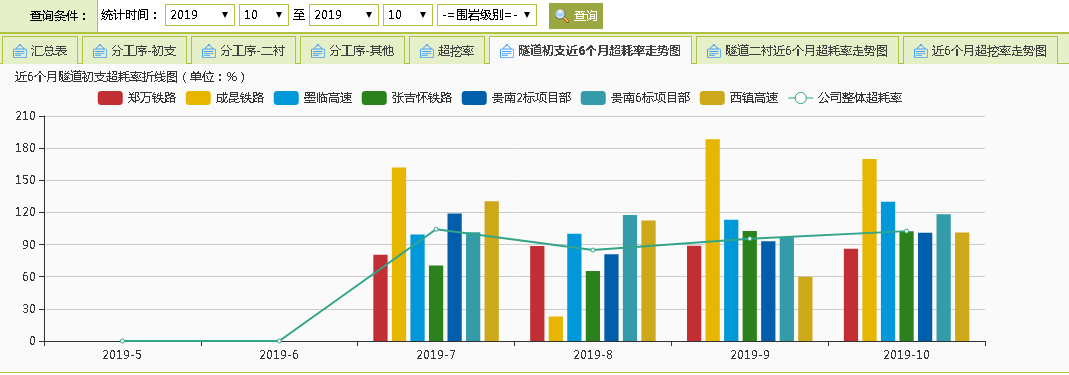Click the 张吉怀铁路 legend label

421,98
